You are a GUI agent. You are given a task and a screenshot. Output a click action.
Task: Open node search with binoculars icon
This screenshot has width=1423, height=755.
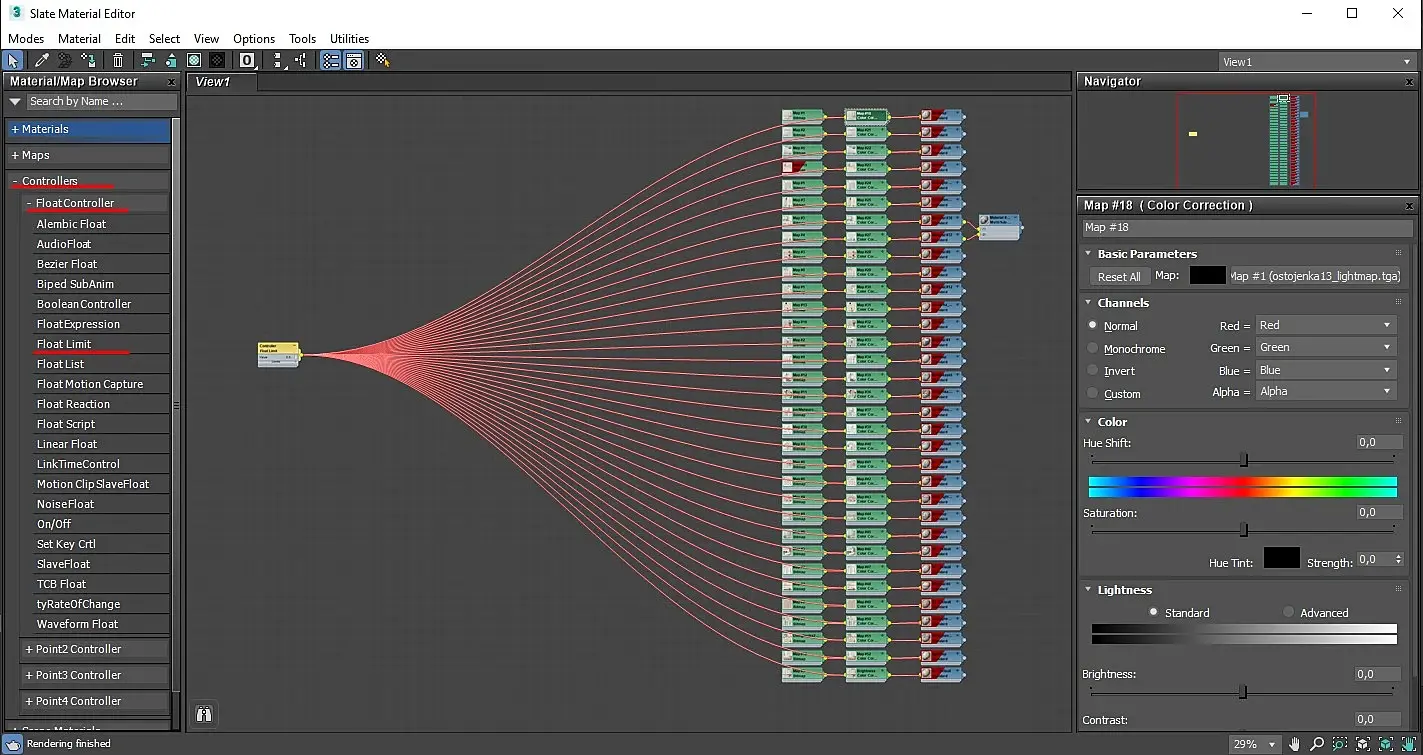coord(204,714)
